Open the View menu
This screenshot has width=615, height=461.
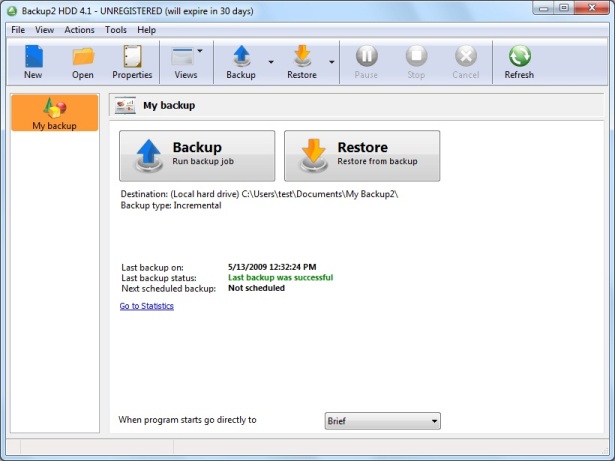pos(44,30)
